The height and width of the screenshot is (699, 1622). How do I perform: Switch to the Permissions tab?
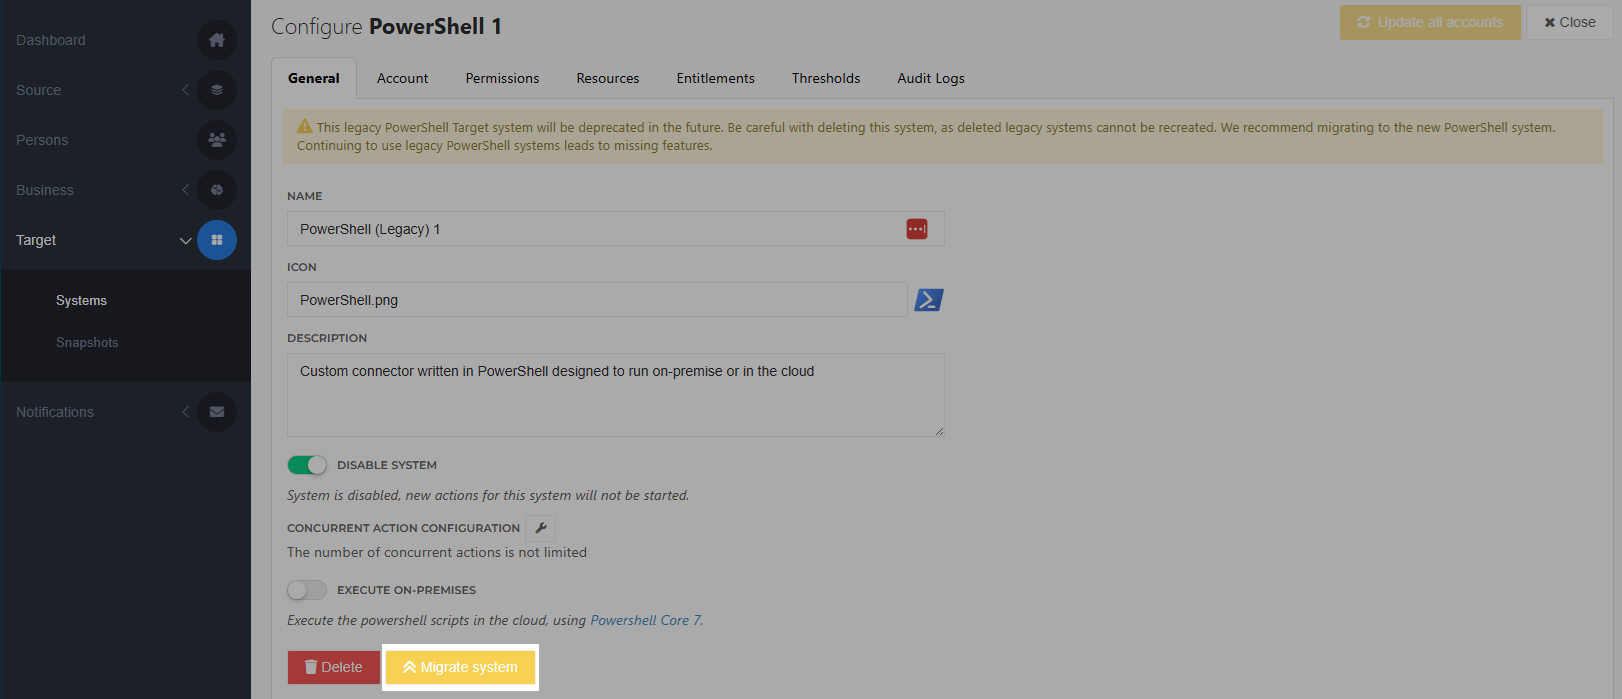pos(502,78)
